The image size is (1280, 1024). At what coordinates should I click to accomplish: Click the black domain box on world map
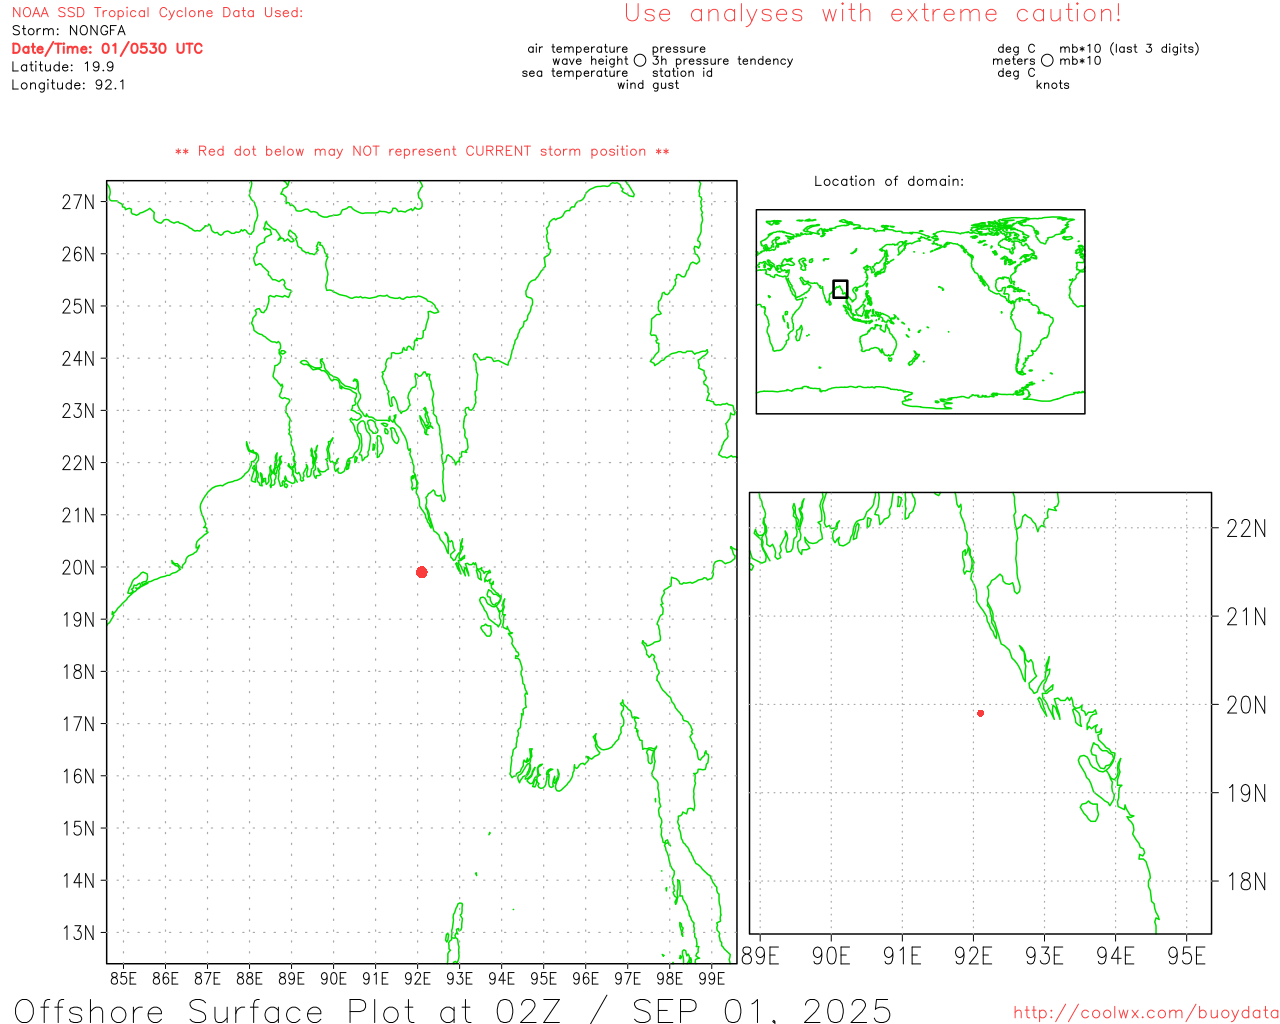840,289
